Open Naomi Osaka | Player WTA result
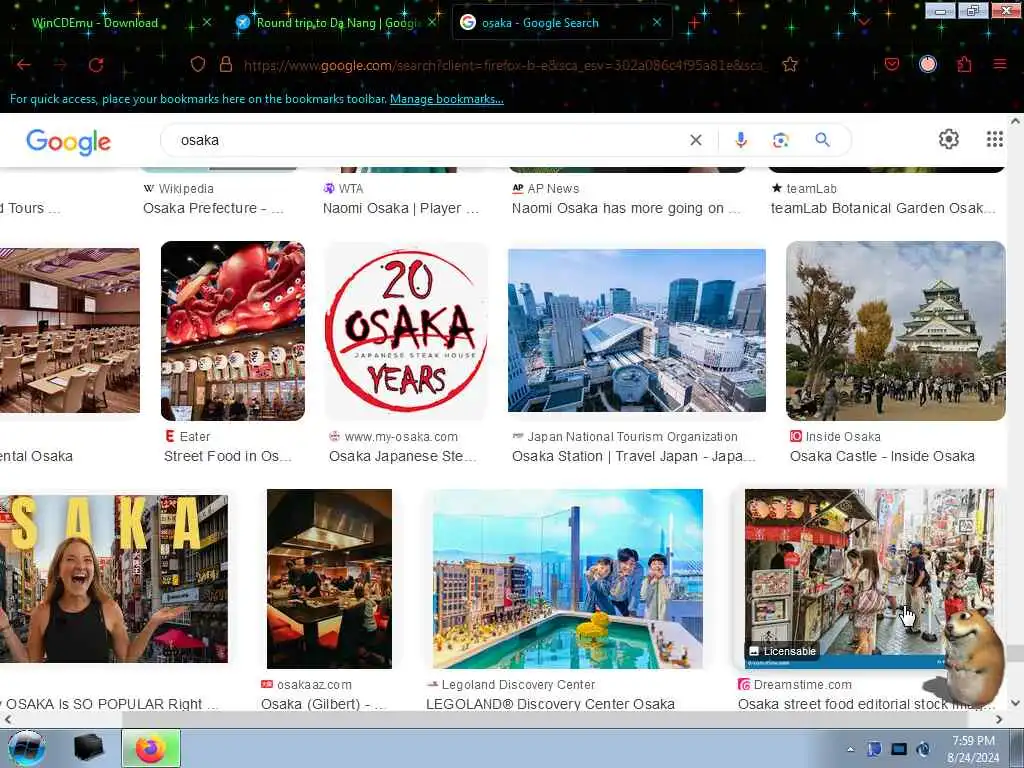The height and width of the screenshot is (768, 1024). click(400, 208)
